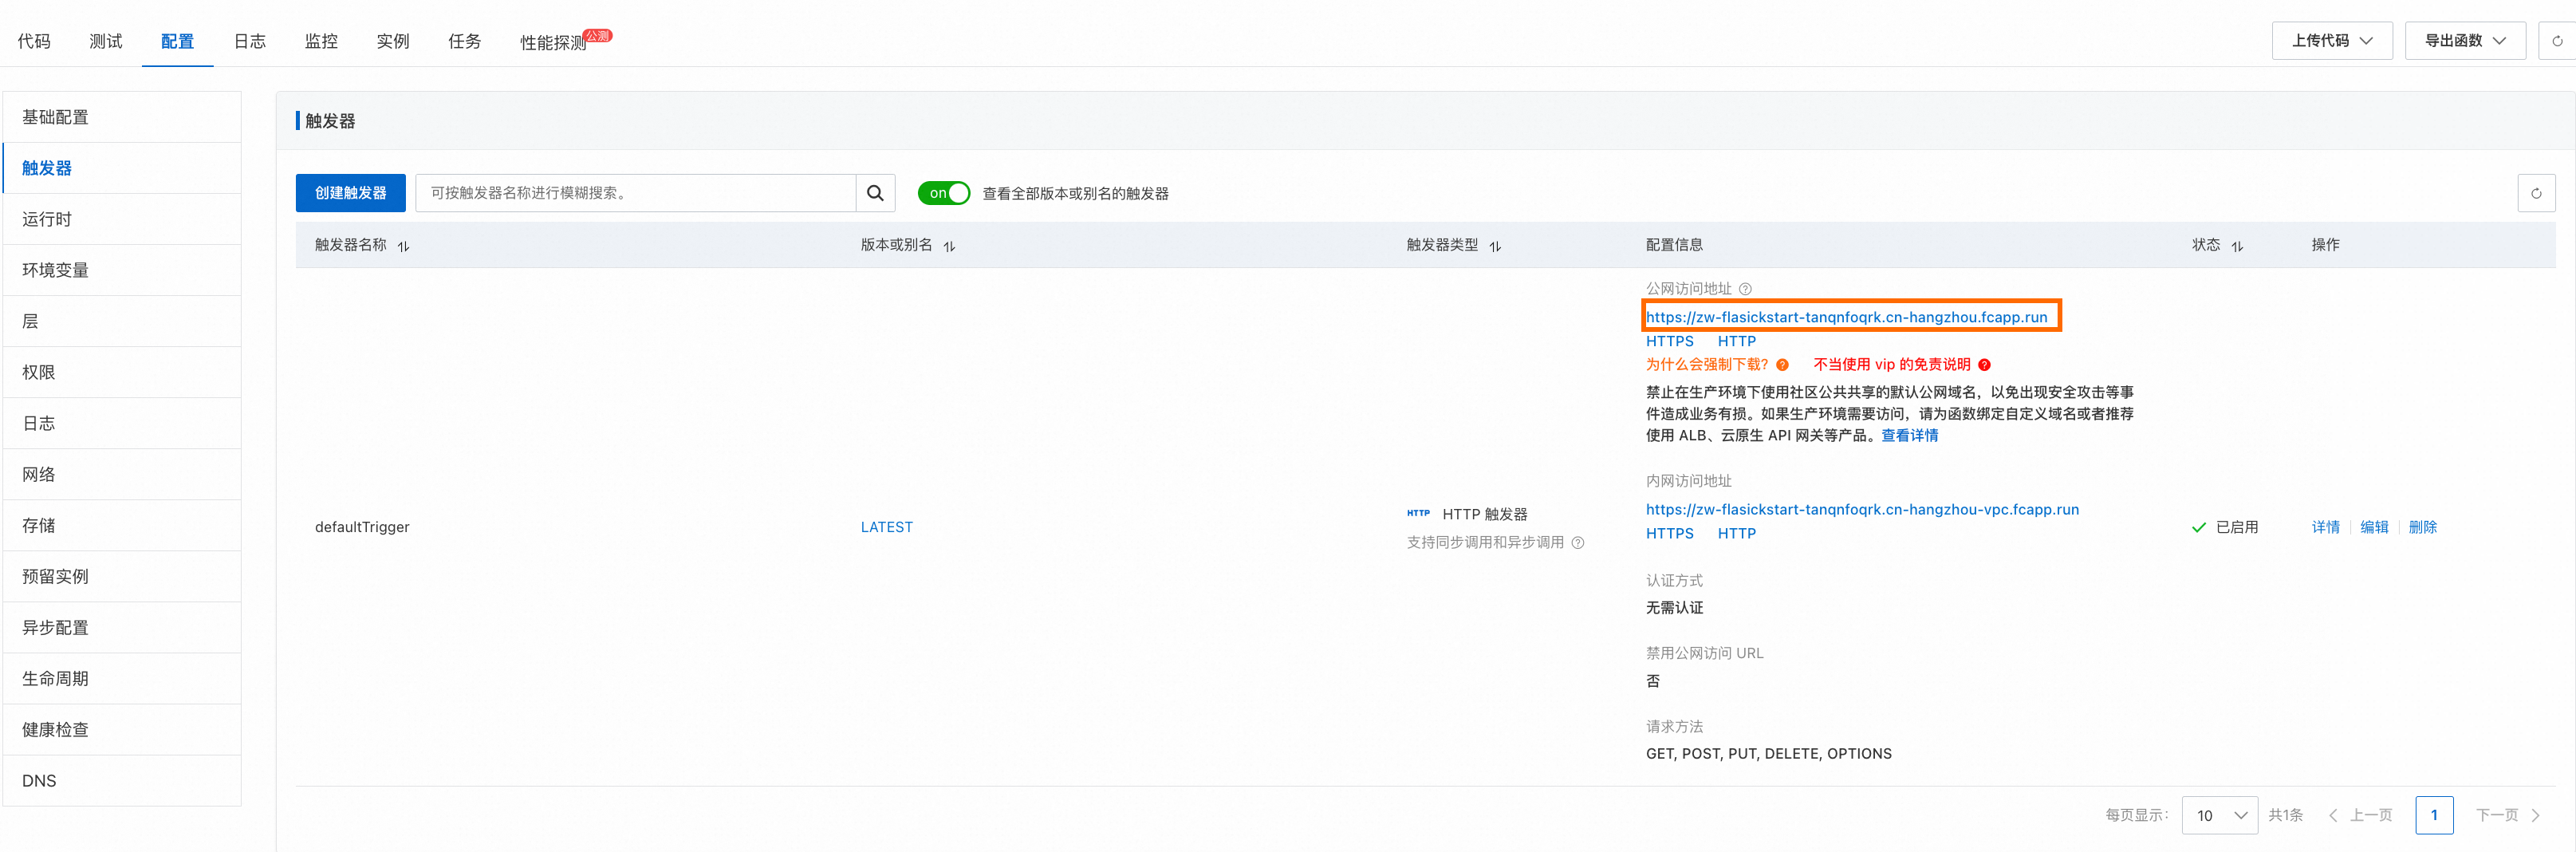Open internal vpc.fcapp.run URL link

1862,509
